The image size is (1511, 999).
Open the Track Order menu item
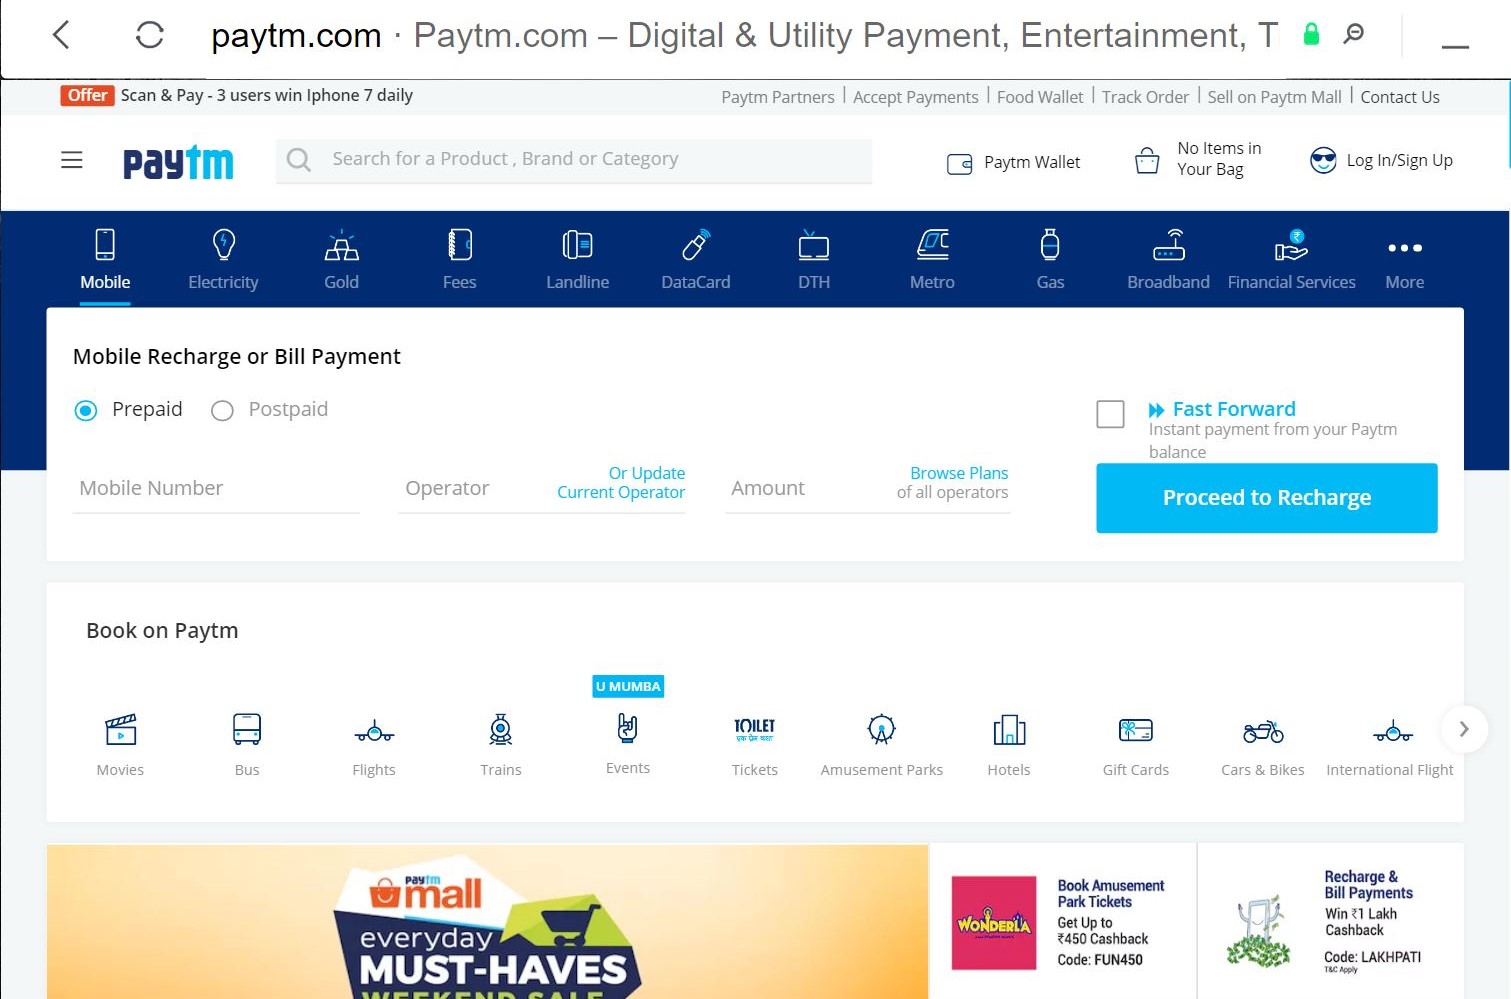click(x=1145, y=96)
